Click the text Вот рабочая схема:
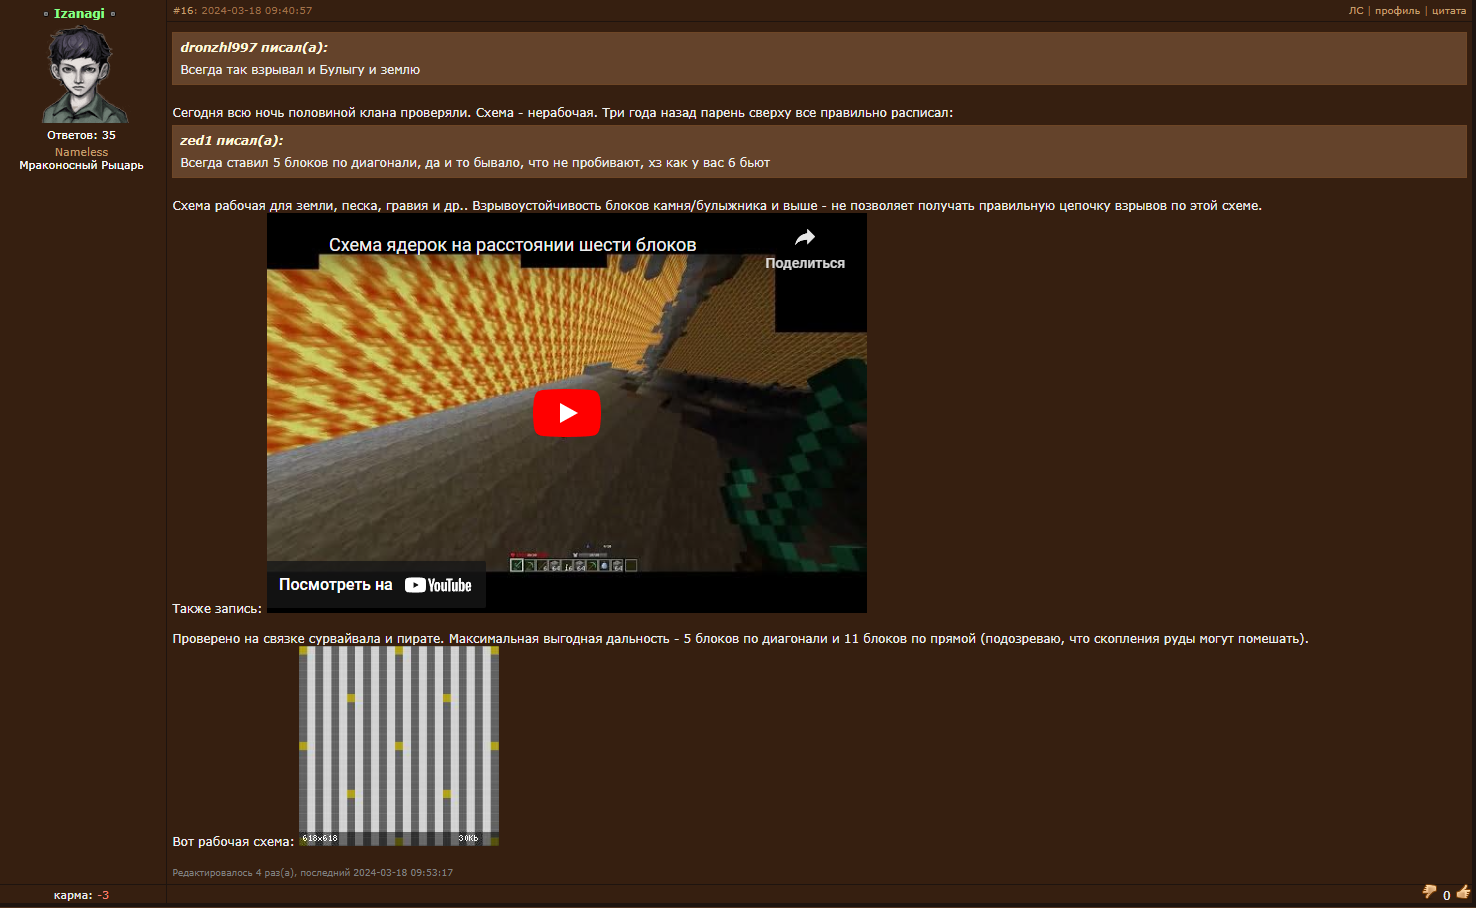Screen dimensions: 1476x908 pos(233,842)
